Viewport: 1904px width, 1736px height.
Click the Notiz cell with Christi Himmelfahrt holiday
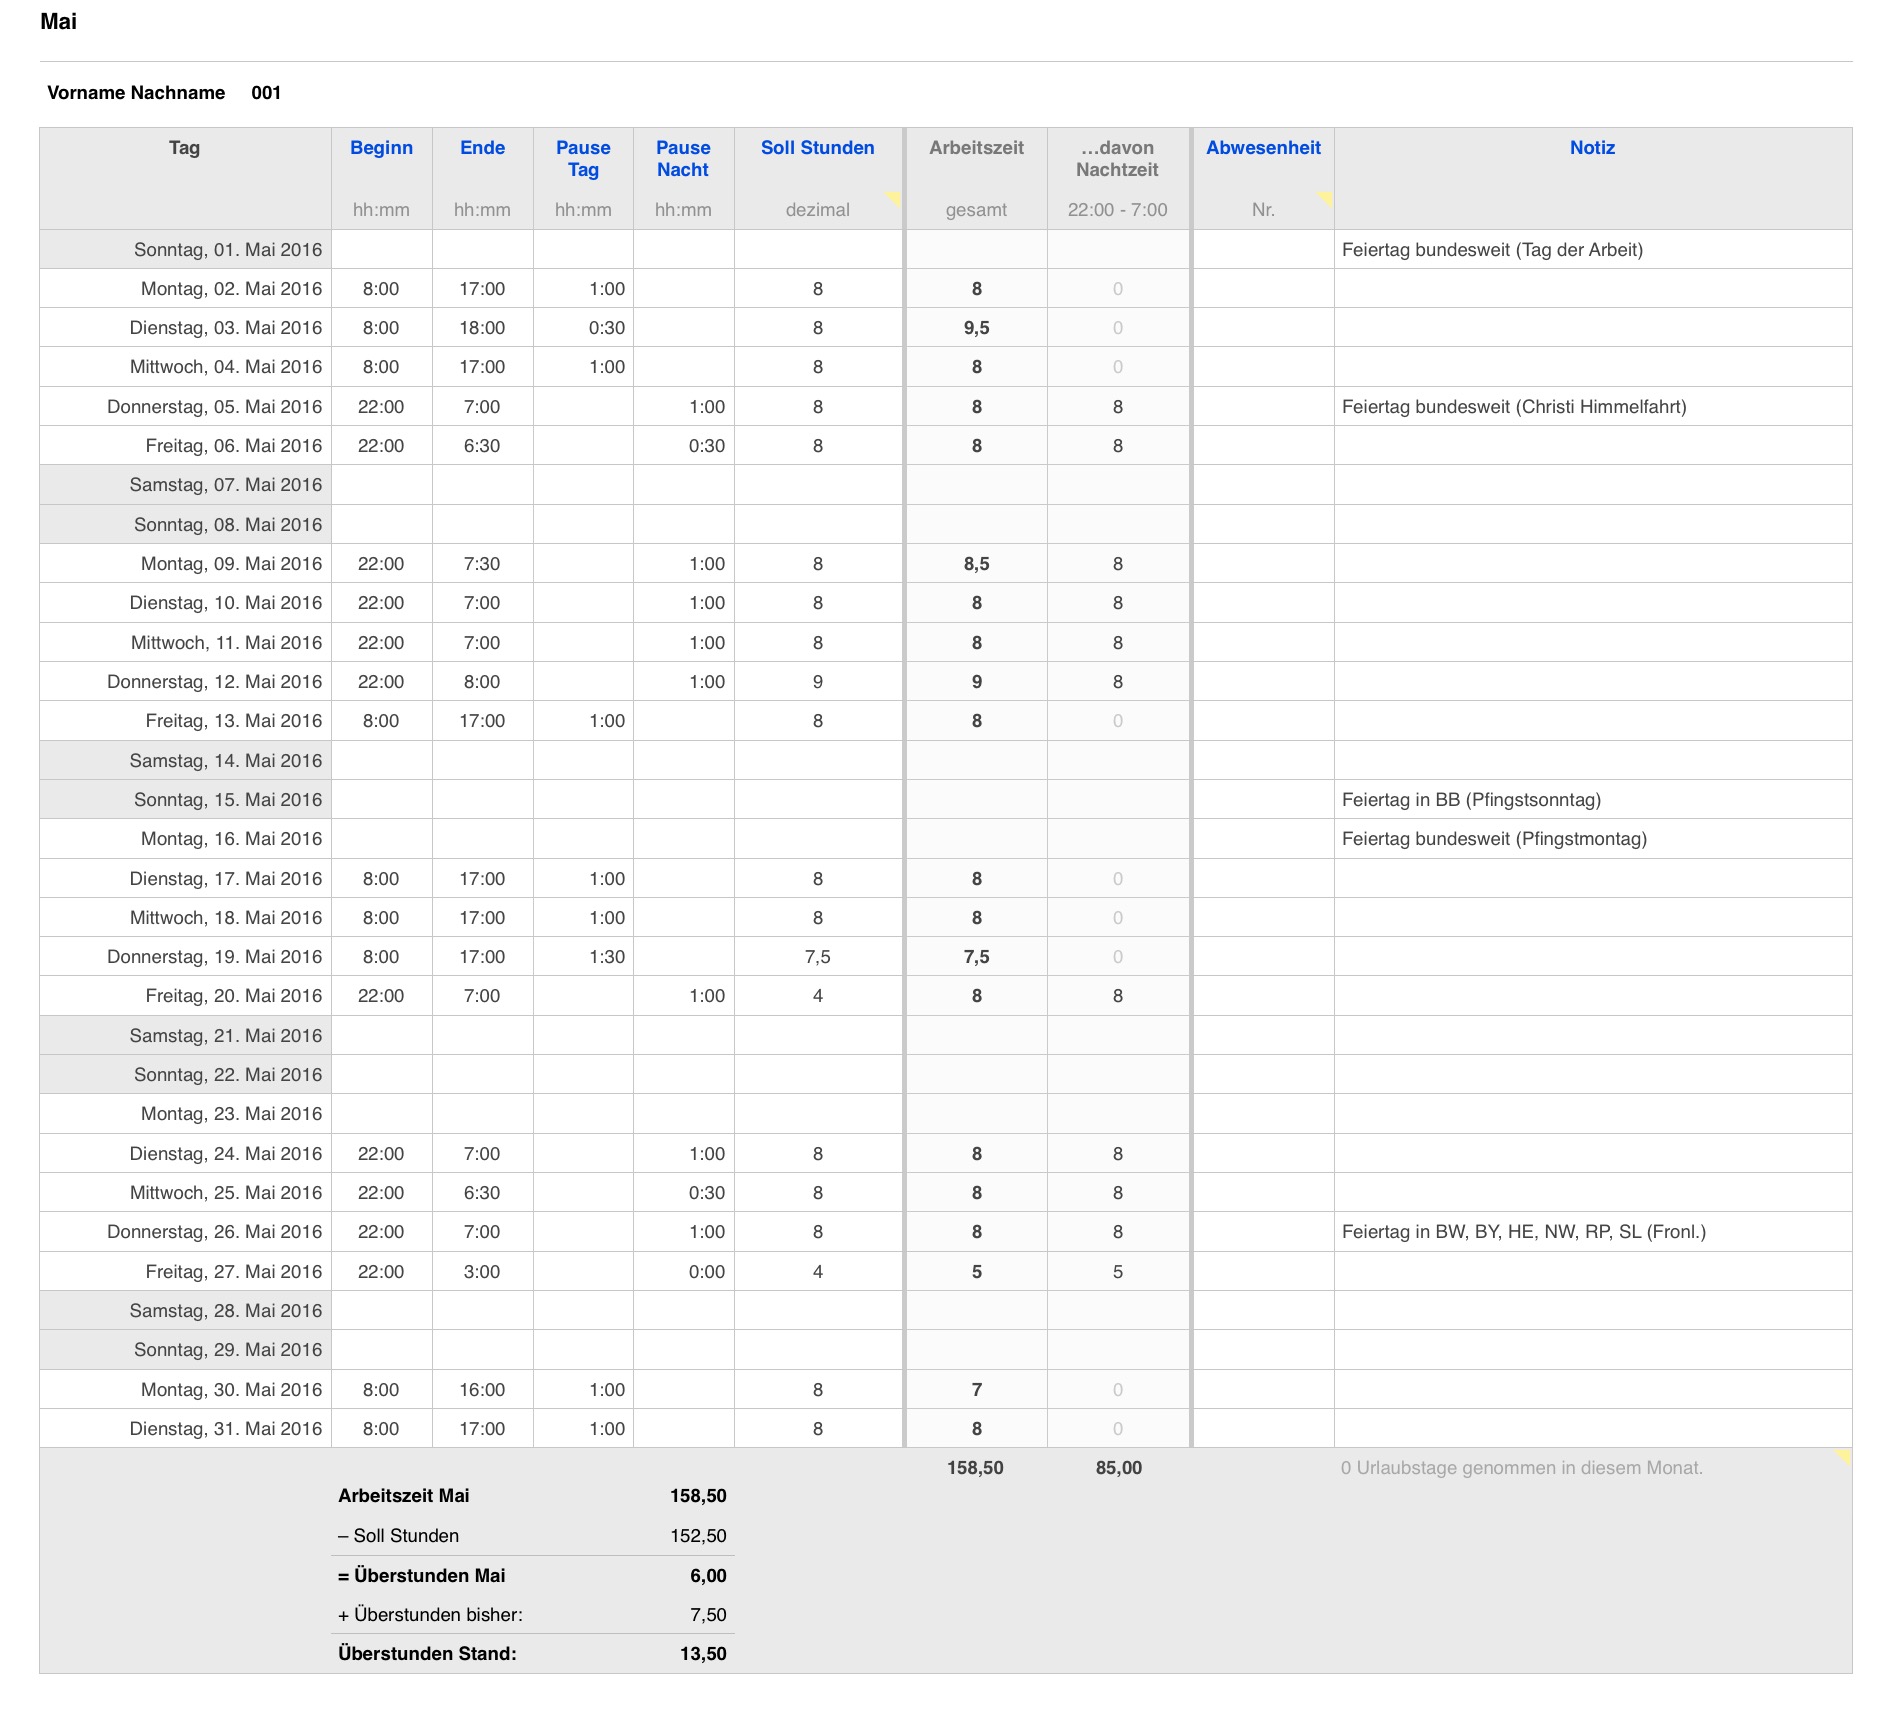click(1592, 407)
